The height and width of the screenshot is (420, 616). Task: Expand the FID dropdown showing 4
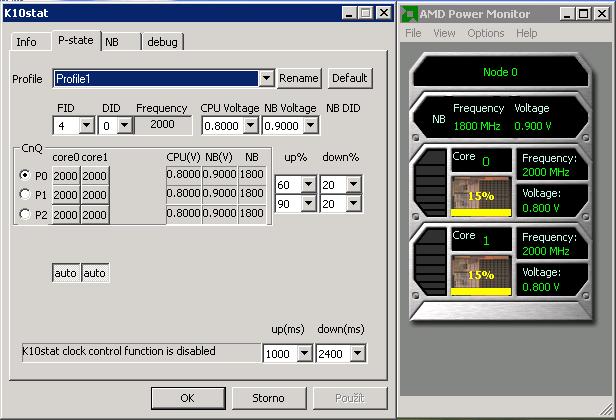(86, 126)
